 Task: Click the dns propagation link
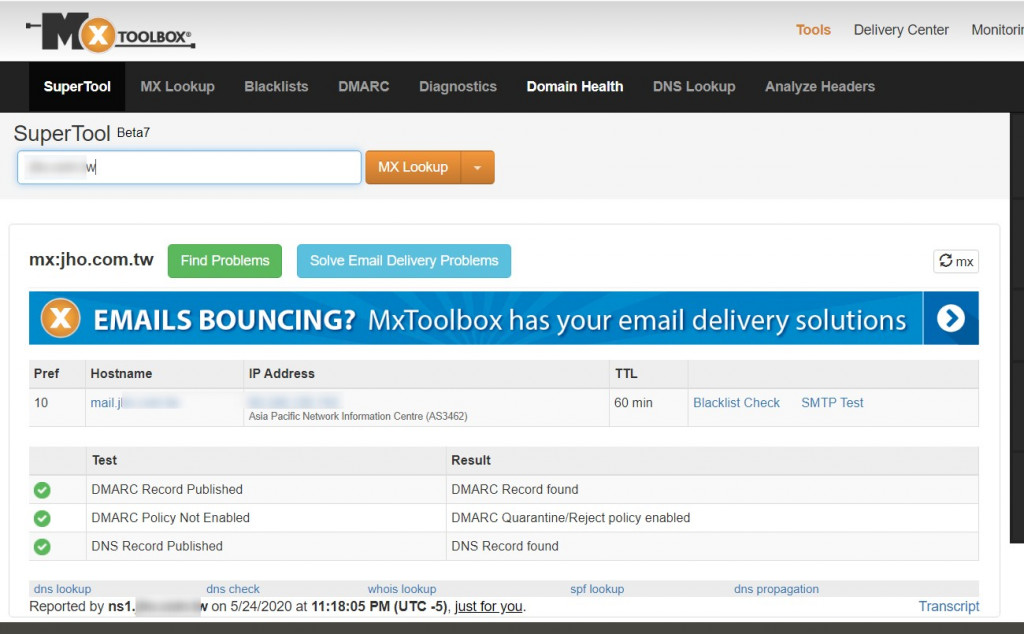(x=776, y=589)
